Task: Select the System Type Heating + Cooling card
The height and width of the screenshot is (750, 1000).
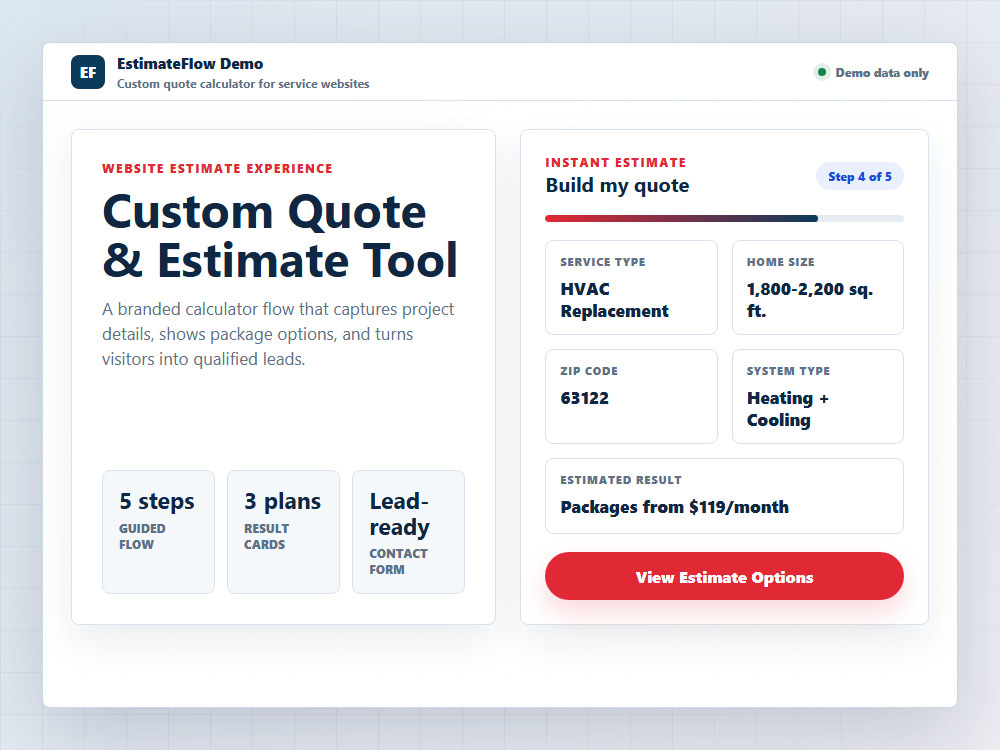Action: pyautogui.click(x=818, y=397)
